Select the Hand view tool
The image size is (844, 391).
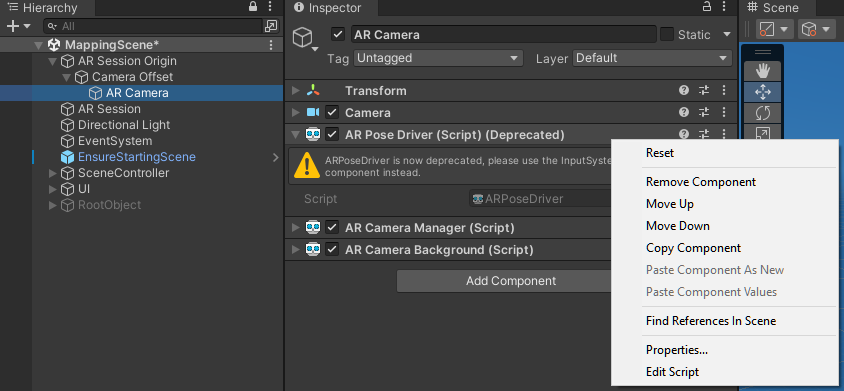(x=763, y=71)
